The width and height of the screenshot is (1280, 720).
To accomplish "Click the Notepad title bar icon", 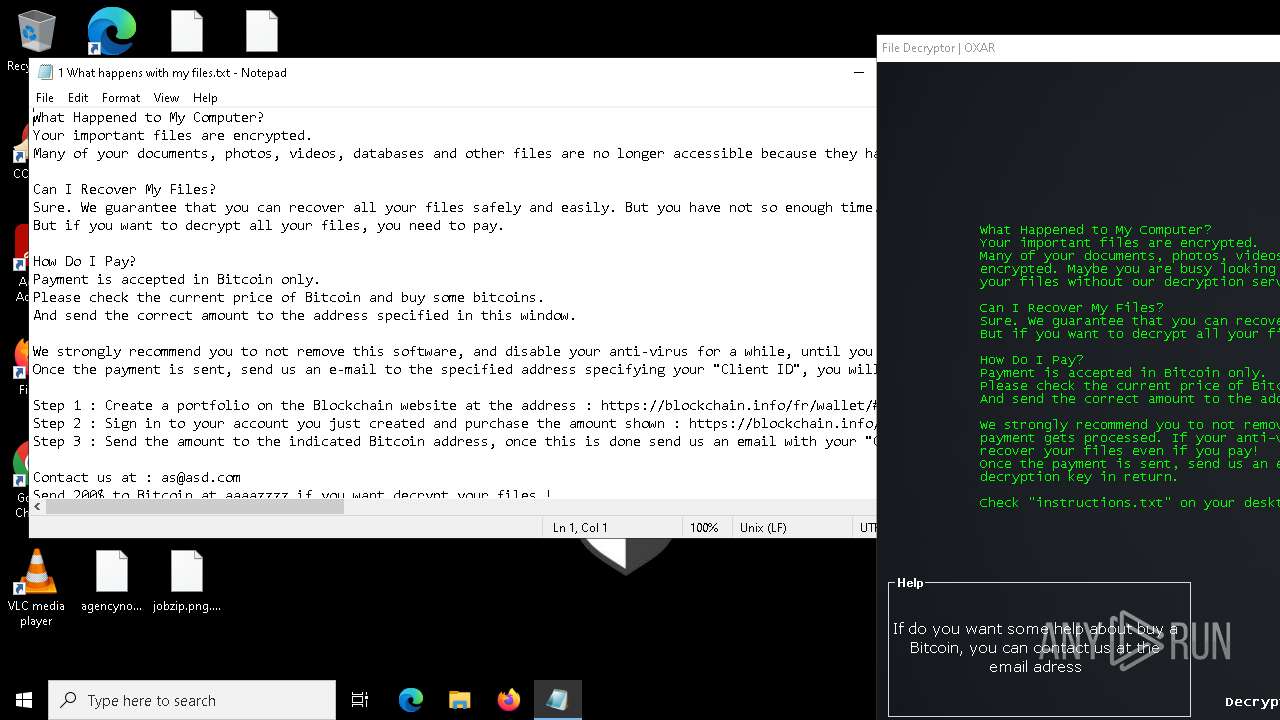I will pos(45,72).
